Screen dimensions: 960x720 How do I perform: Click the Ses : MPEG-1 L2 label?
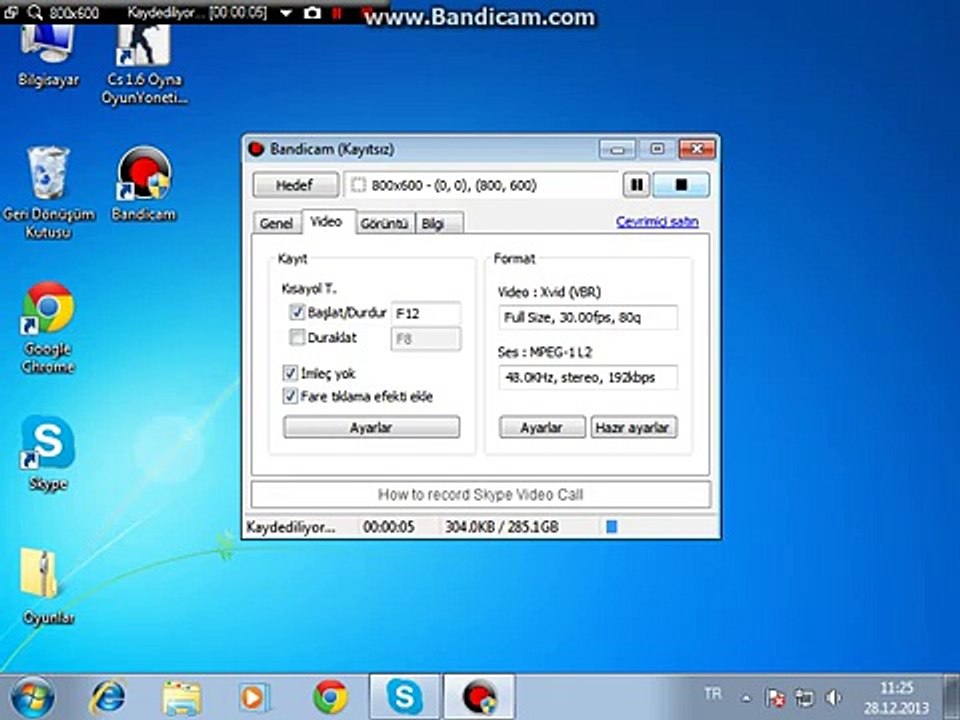tap(544, 352)
